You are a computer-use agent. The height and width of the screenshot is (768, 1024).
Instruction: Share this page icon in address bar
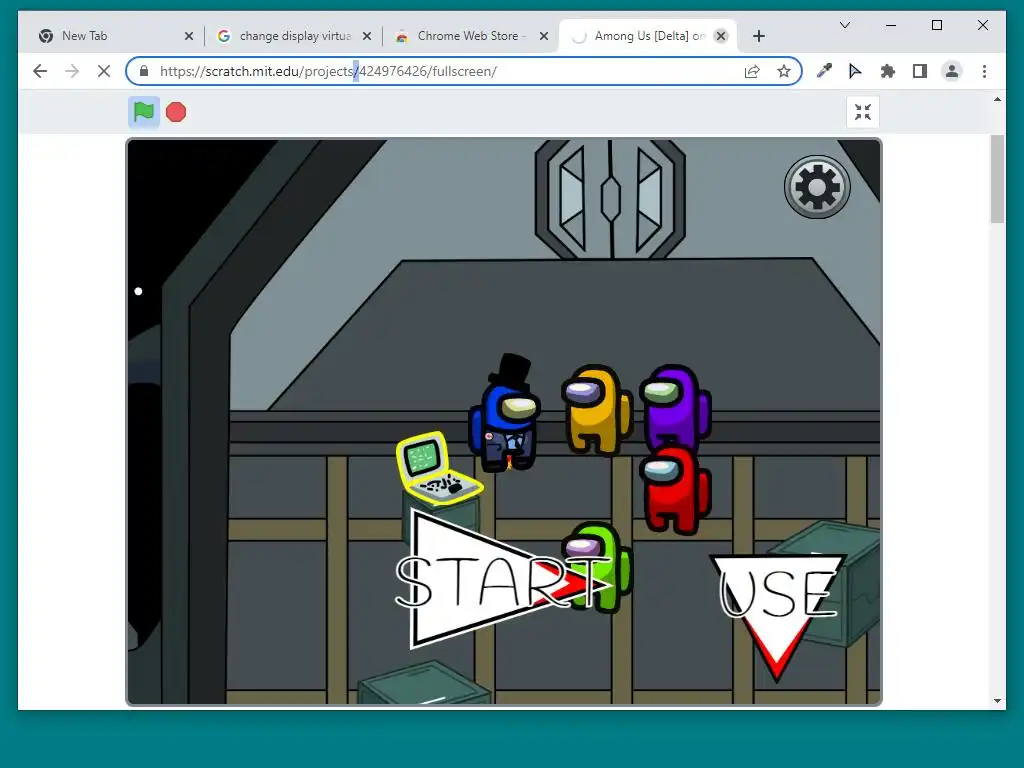752,71
